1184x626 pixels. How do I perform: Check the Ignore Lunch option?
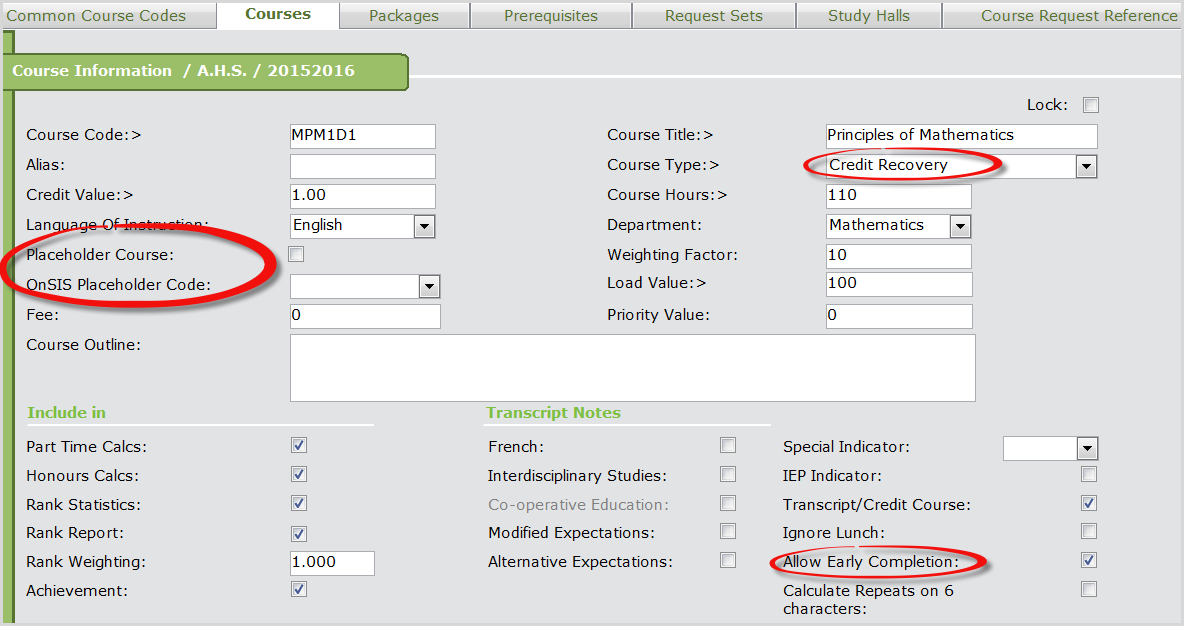tap(1089, 531)
